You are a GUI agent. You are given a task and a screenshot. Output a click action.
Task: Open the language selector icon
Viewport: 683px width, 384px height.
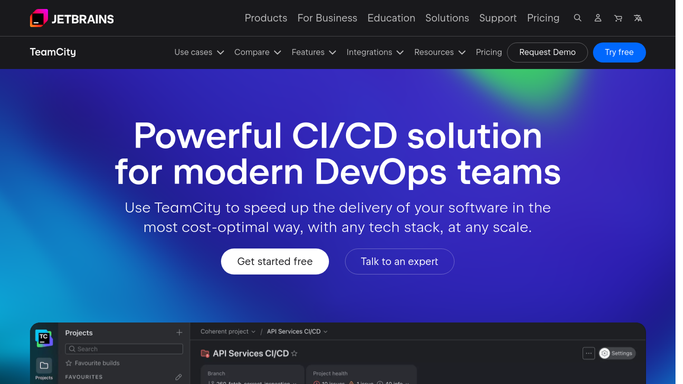click(x=638, y=18)
